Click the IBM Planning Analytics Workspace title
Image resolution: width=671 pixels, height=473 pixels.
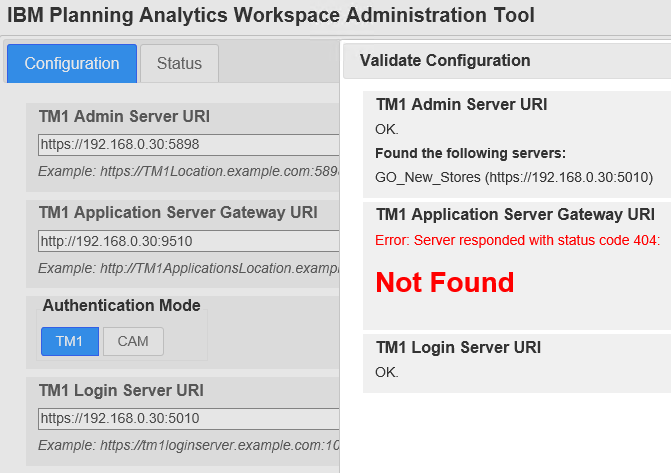(271, 15)
